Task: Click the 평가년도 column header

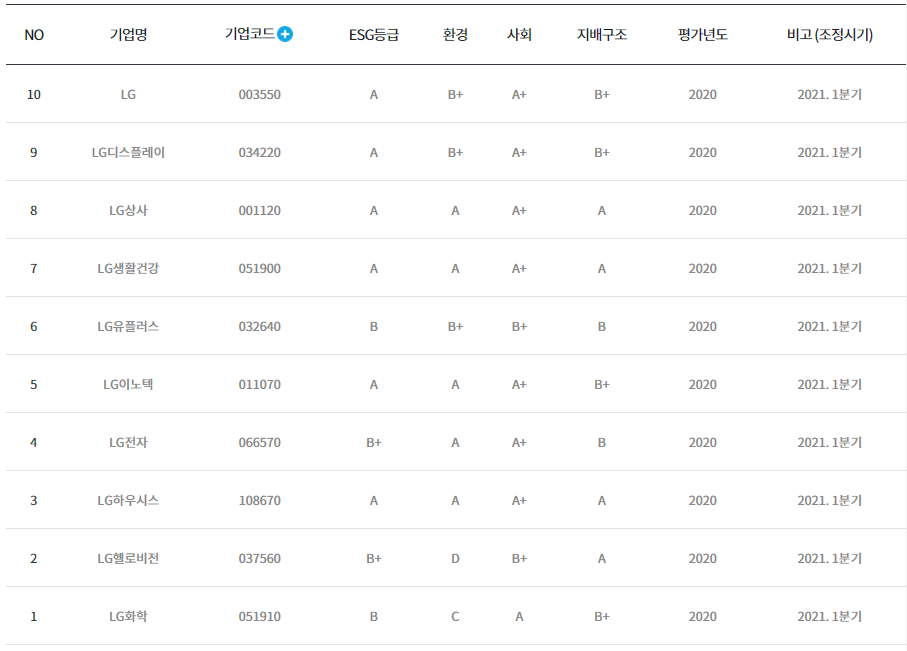Action: tap(703, 35)
